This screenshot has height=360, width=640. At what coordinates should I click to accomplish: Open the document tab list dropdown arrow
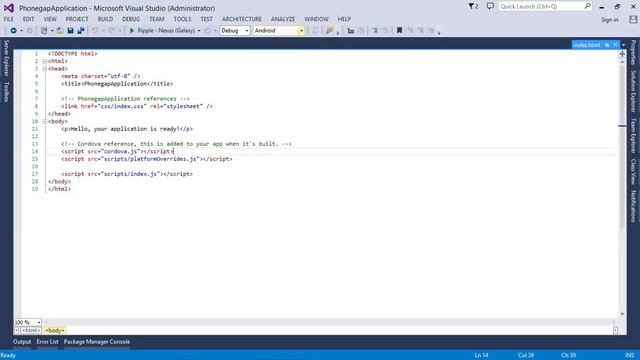(623, 45)
